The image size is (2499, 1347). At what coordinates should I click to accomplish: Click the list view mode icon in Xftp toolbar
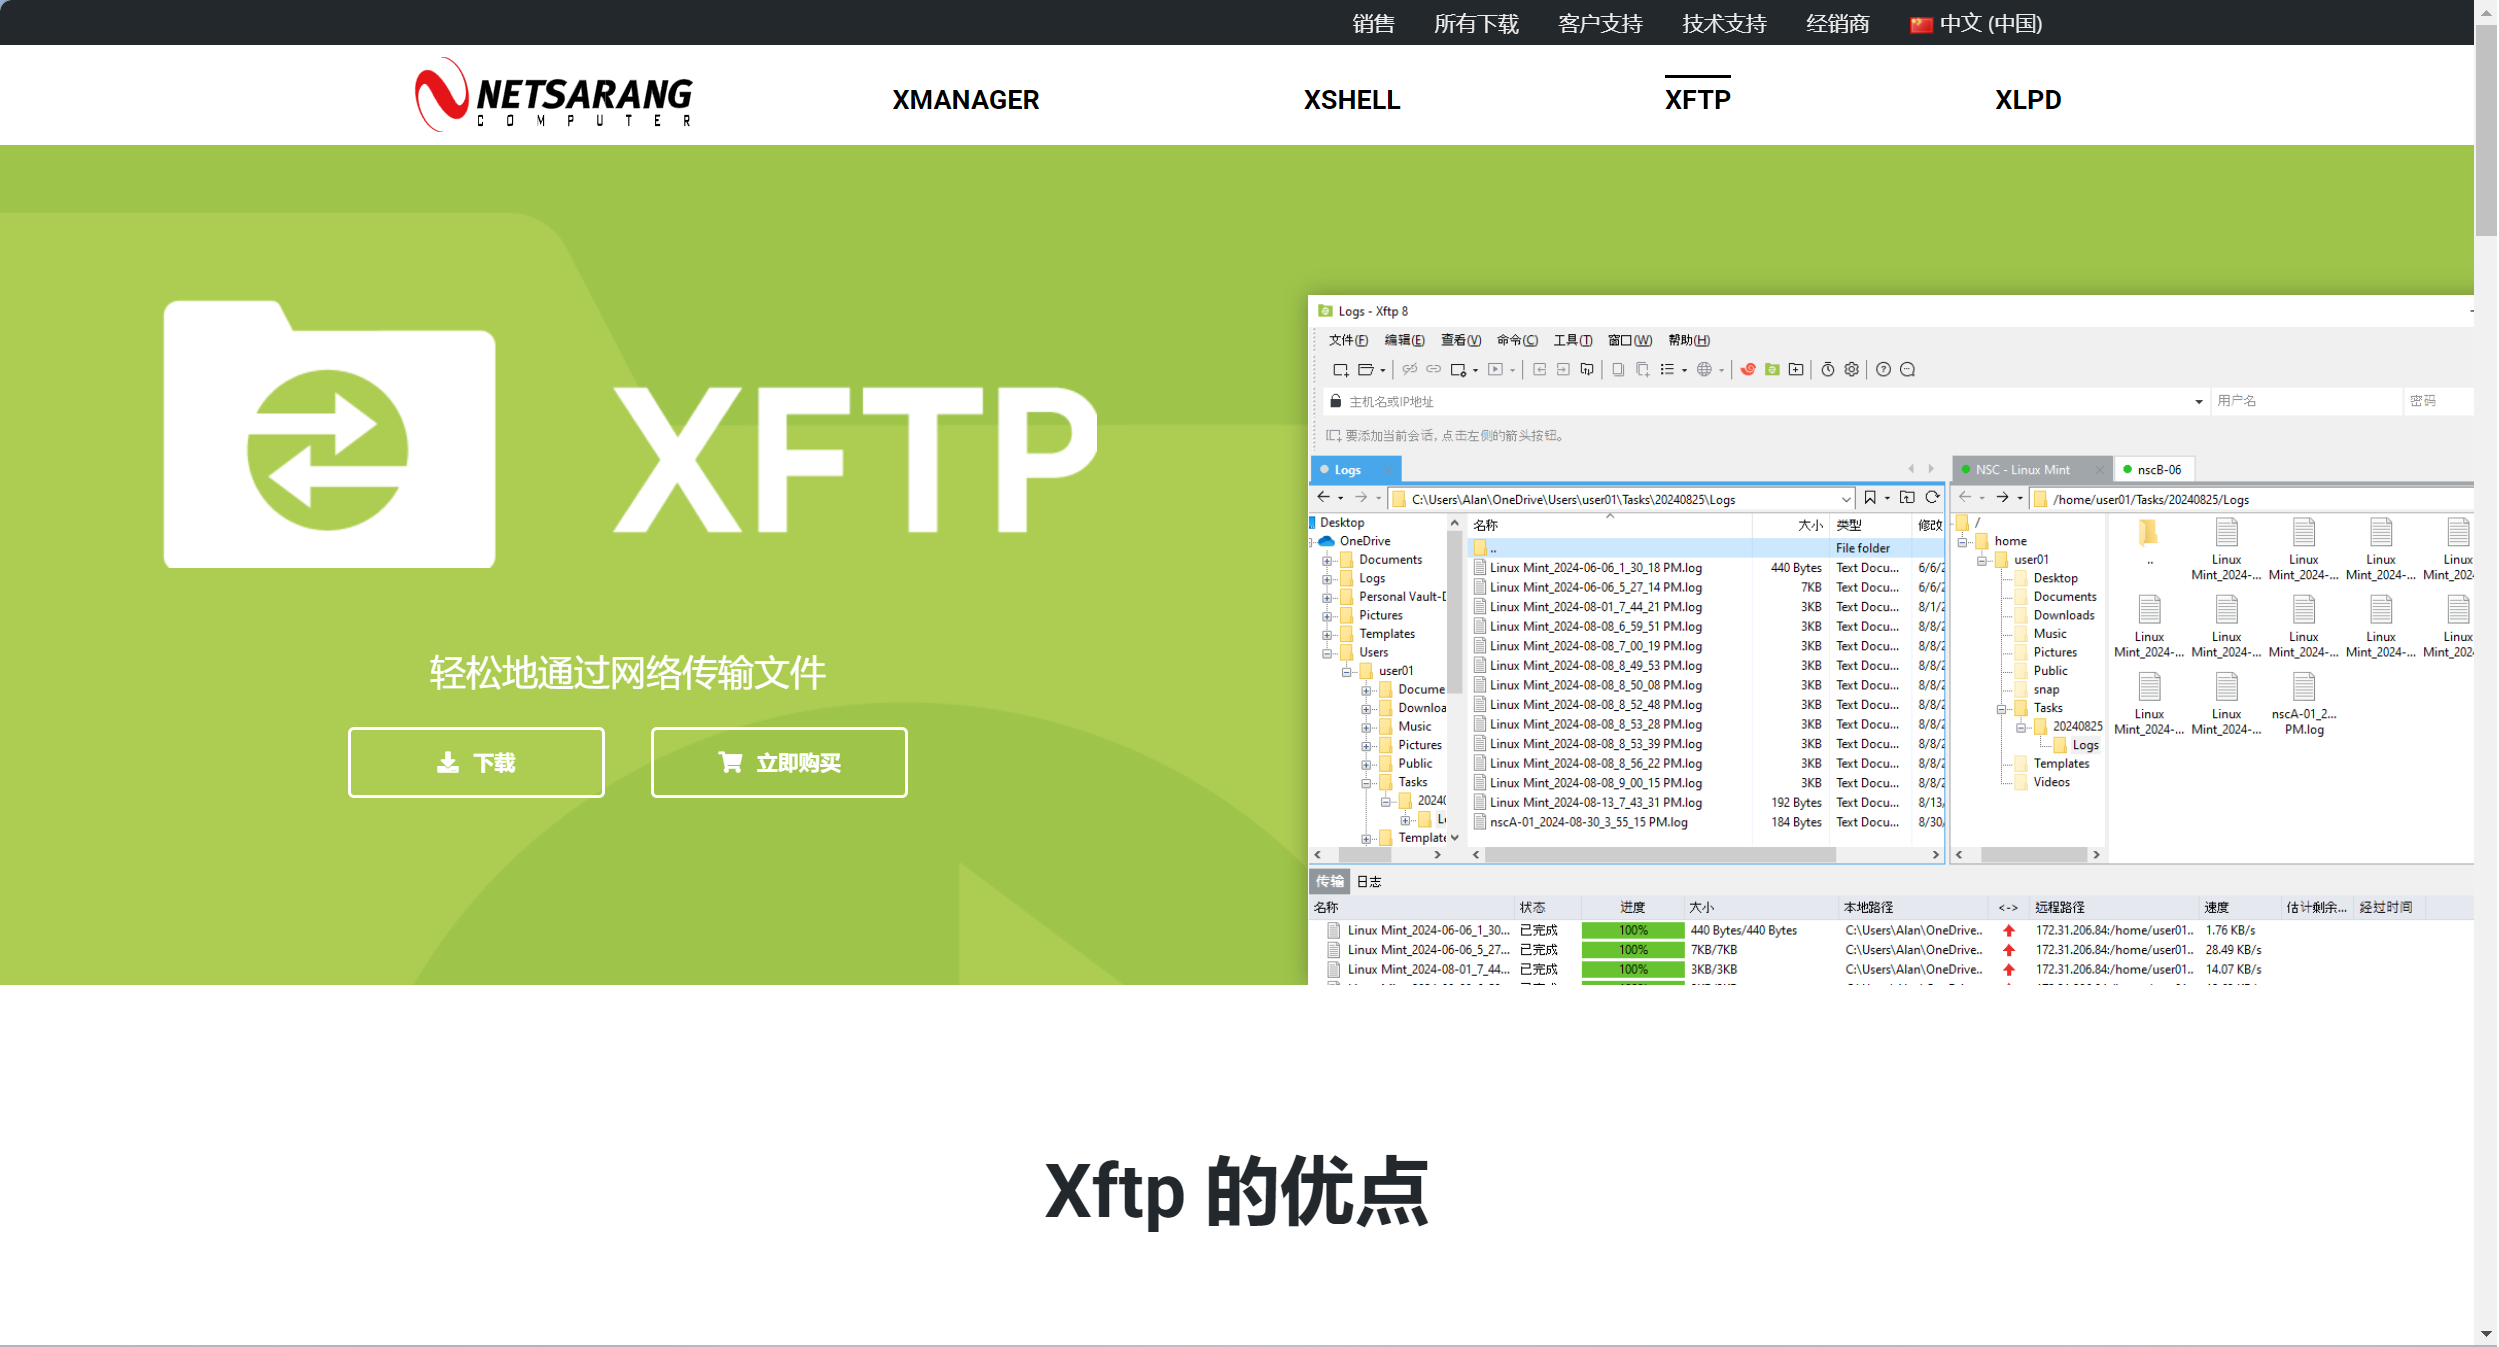(1667, 370)
